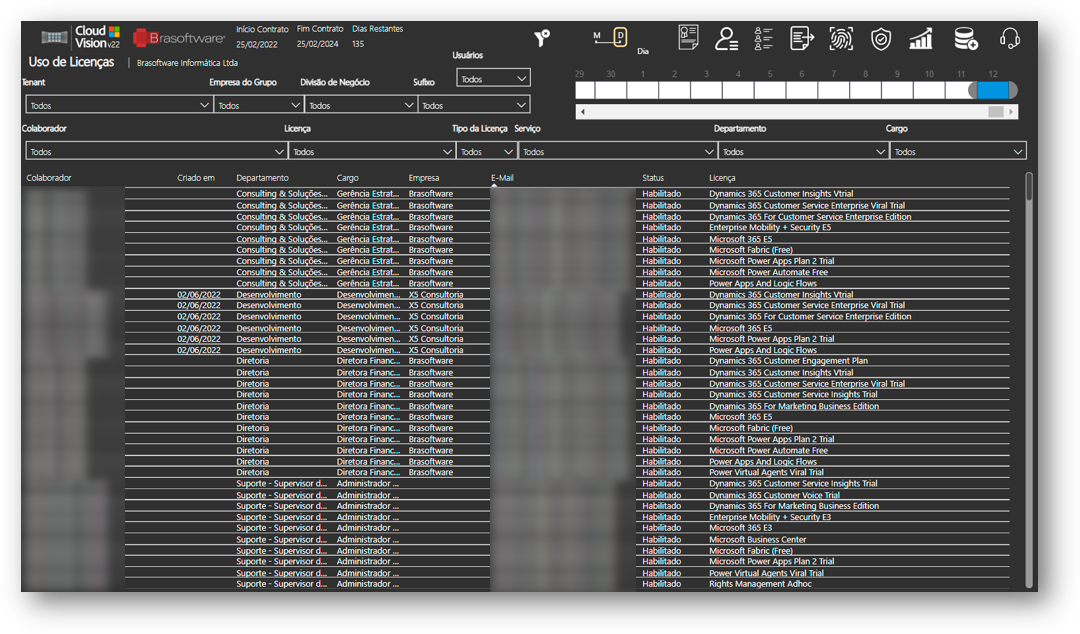
Task: Sort by the Empresa column header
Action: (x=424, y=178)
